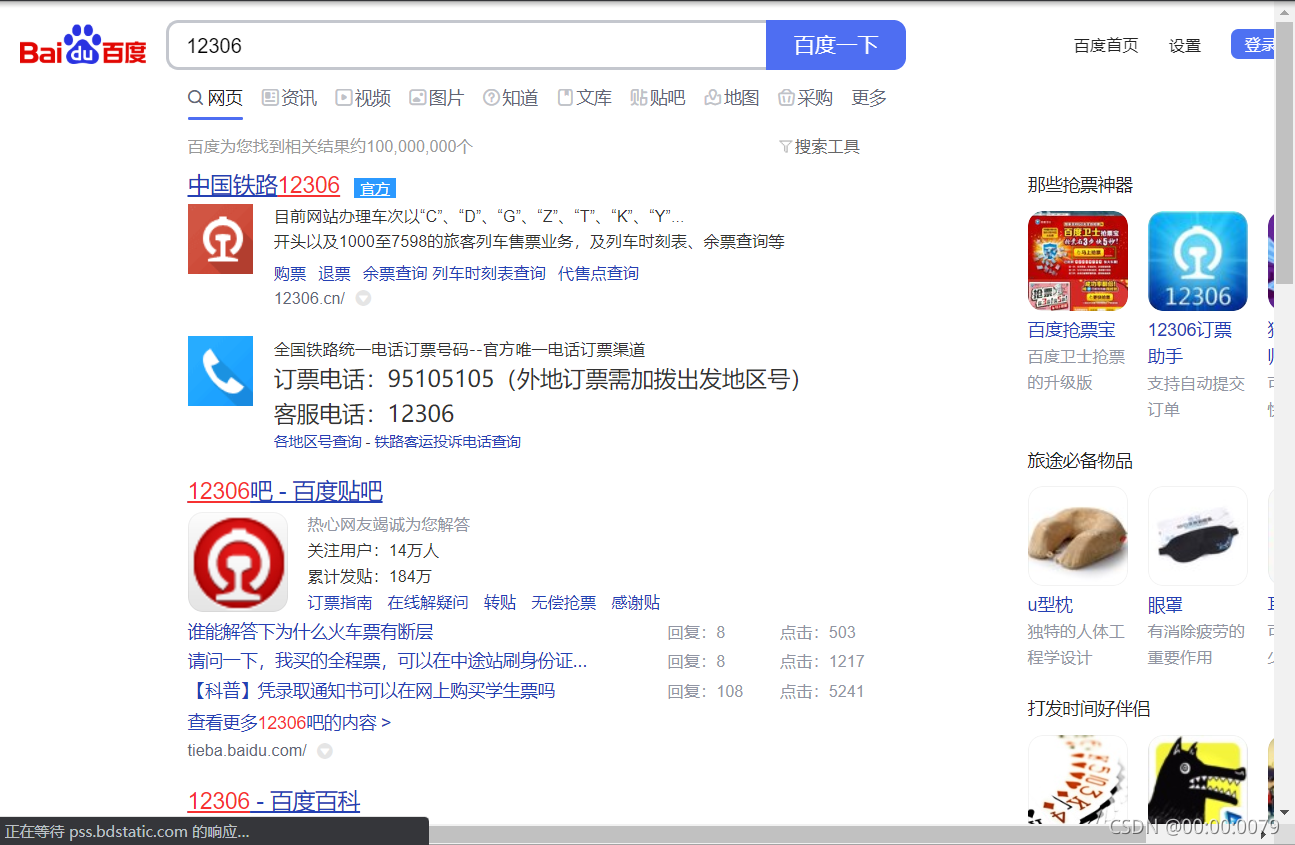Open the 订票指南 link
Viewport: 1295px width, 845px height.
(x=340, y=602)
